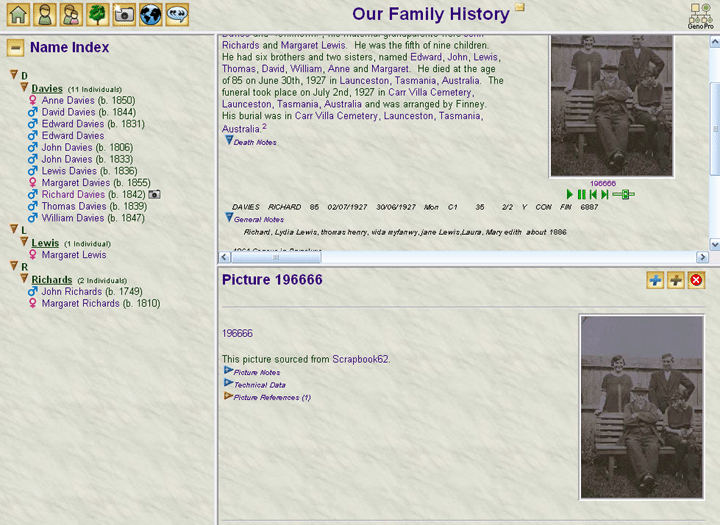Close picture panel with red X button
Screen dimensions: 720x525
696,281
